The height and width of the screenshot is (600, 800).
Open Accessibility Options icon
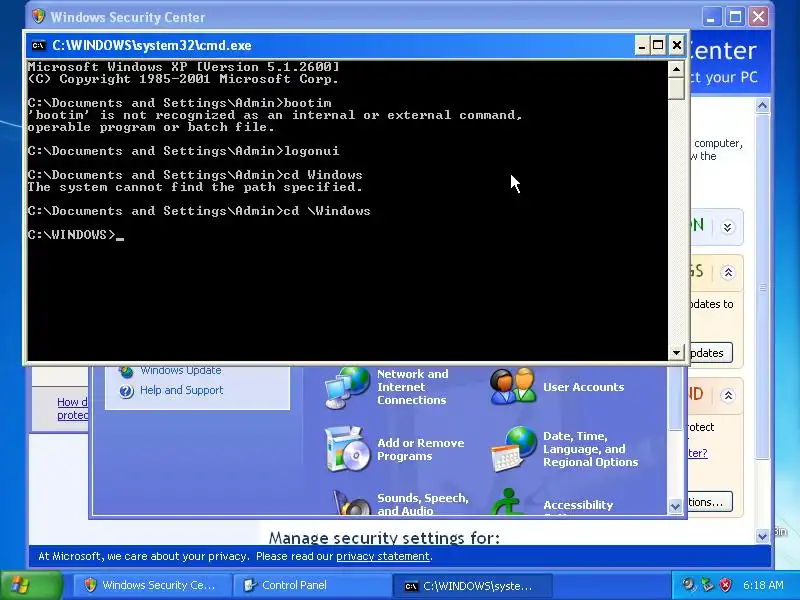507,502
